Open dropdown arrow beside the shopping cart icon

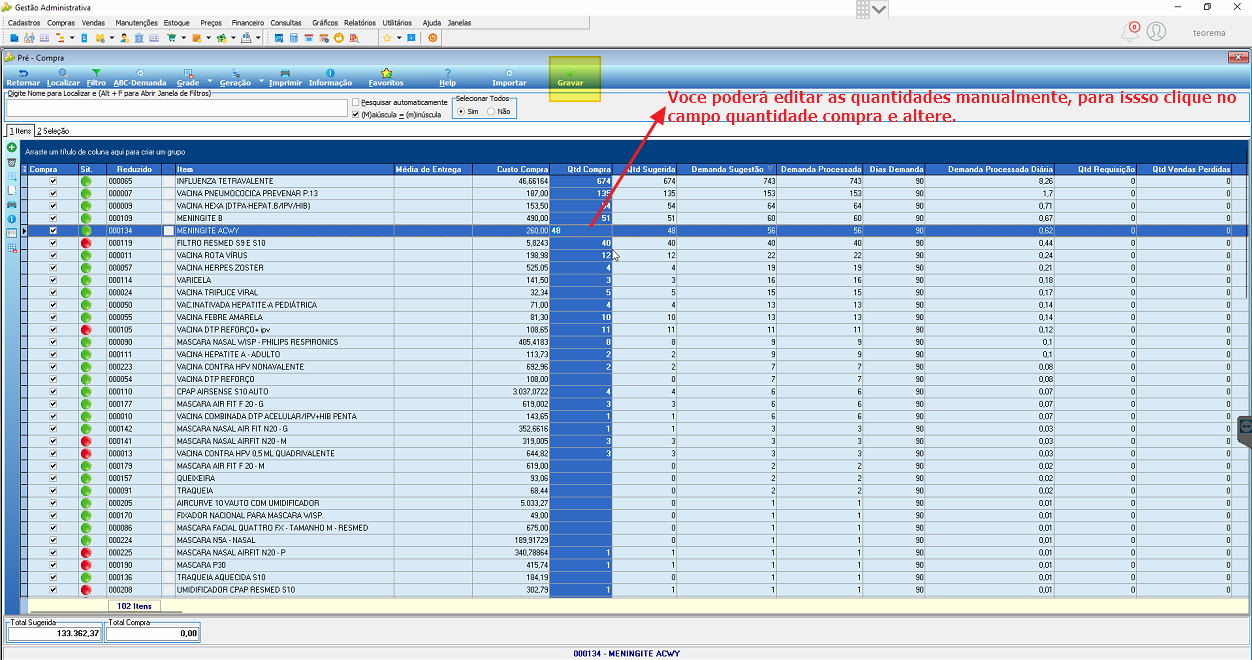point(183,38)
